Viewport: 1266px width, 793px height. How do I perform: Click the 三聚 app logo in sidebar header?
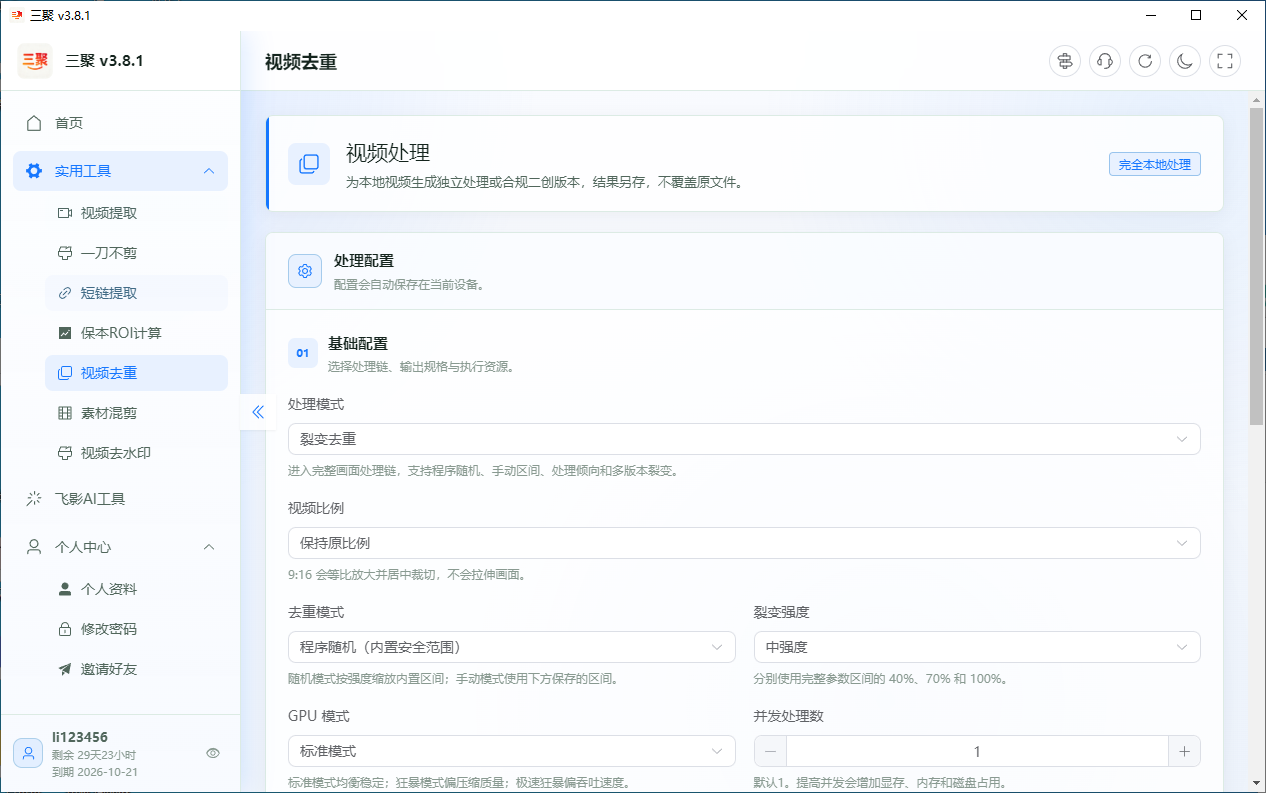[x=35, y=61]
